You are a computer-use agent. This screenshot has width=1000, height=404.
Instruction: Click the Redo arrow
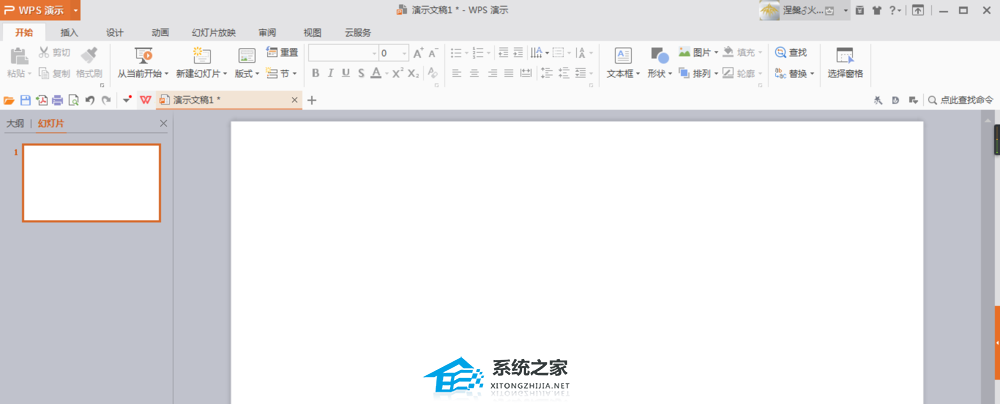(x=107, y=100)
